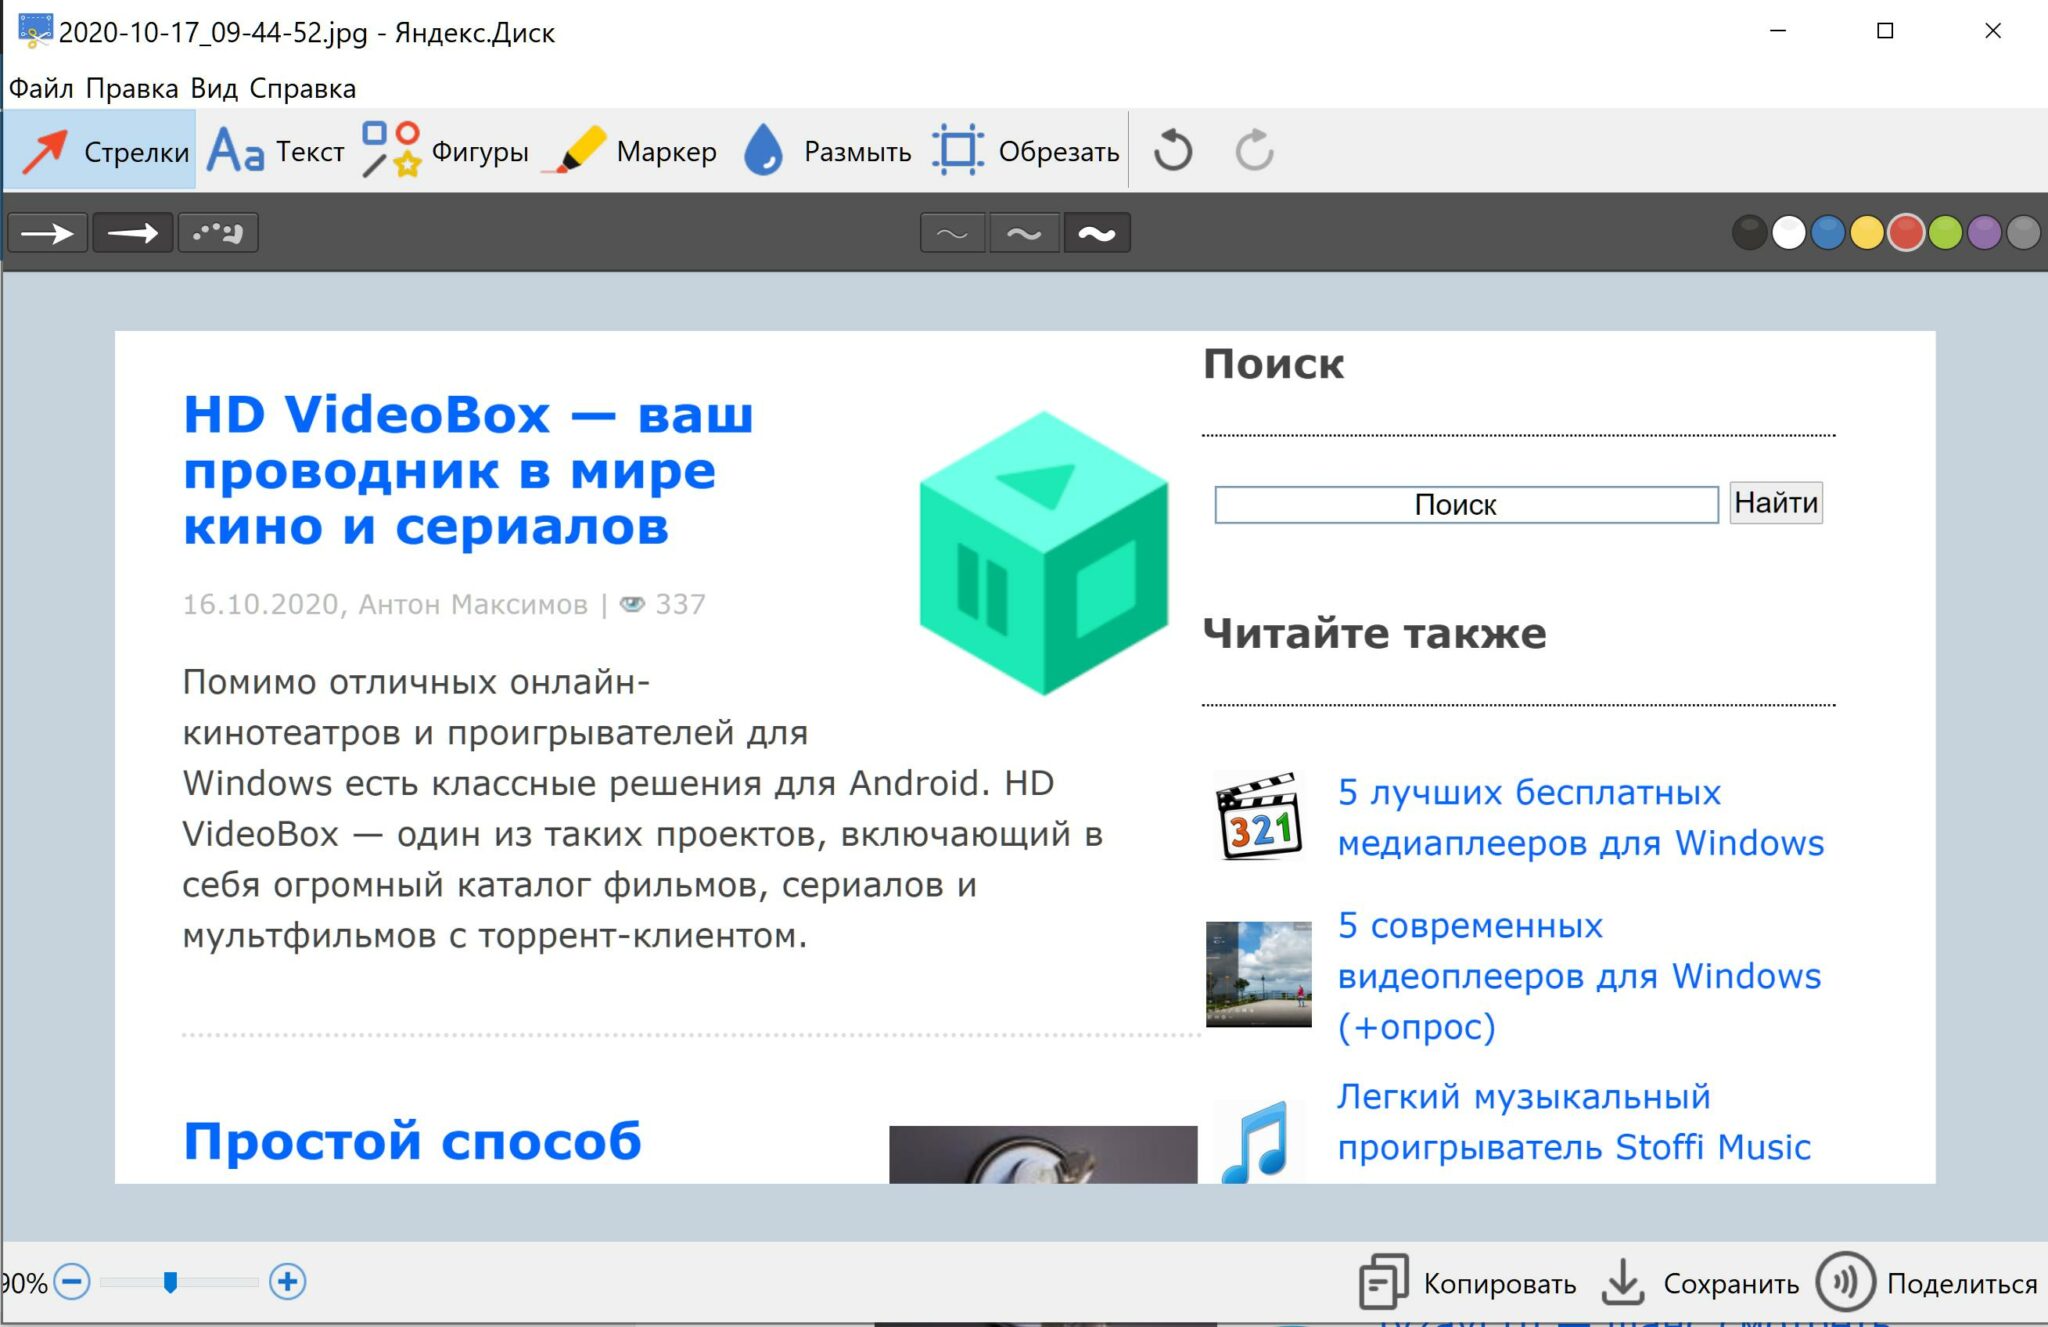Open link 5 современных видеоплееров для Windows
The height and width of the screenshot is (1327, 2048).
click(x=1579, y=976)
